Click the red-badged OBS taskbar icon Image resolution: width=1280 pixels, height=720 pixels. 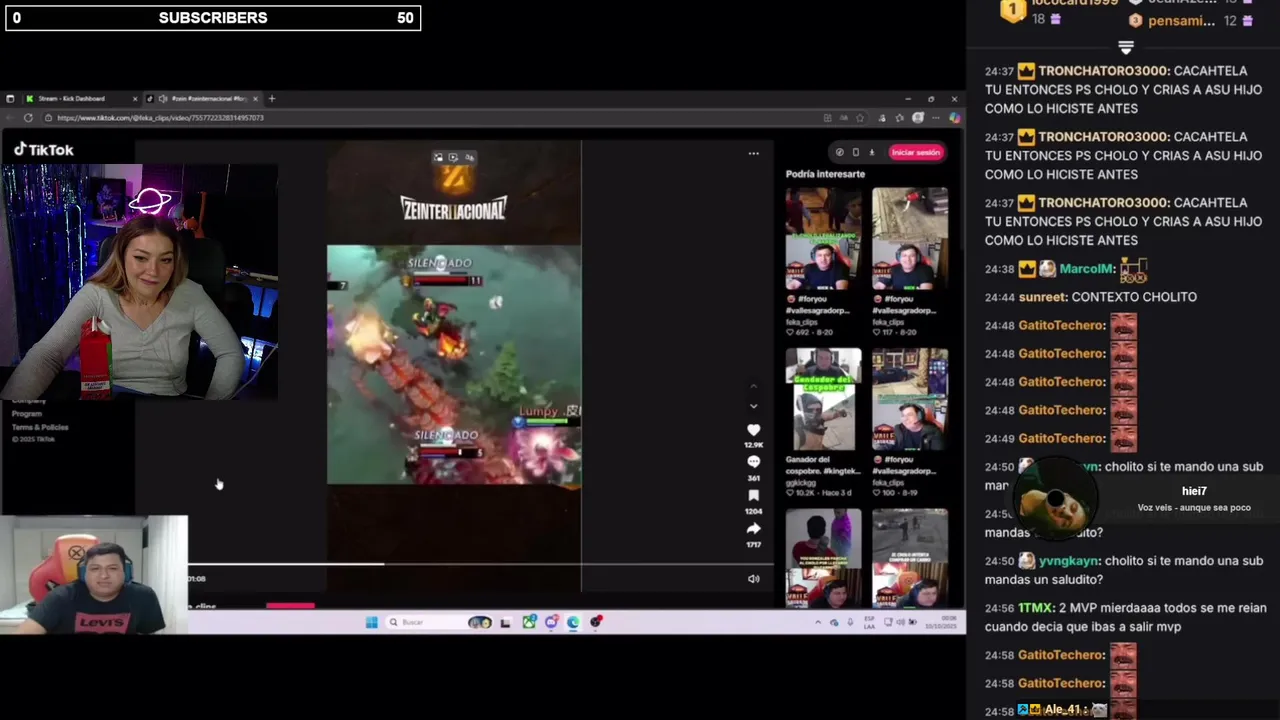(x=595, y=622)
